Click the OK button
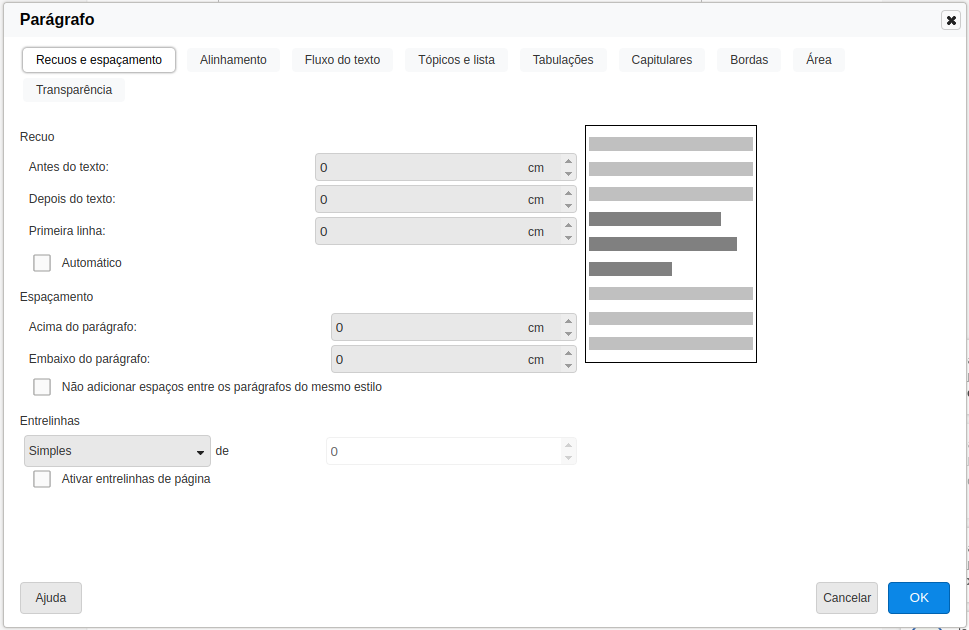Viewport: 969px width, 630px height. 918,598
